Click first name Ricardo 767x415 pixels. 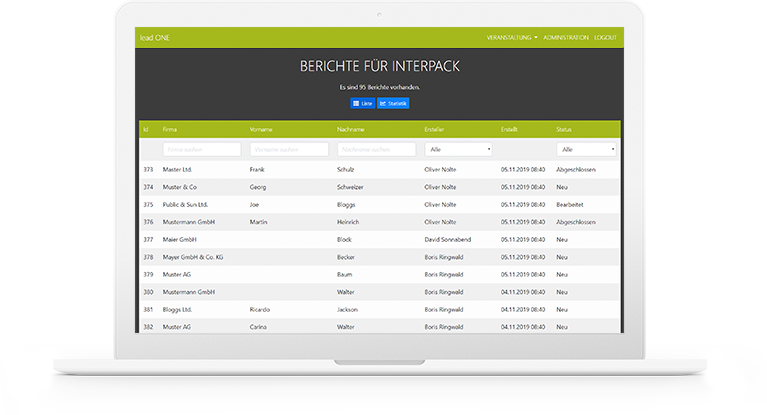pyautogui.click(x=260, y=310)
